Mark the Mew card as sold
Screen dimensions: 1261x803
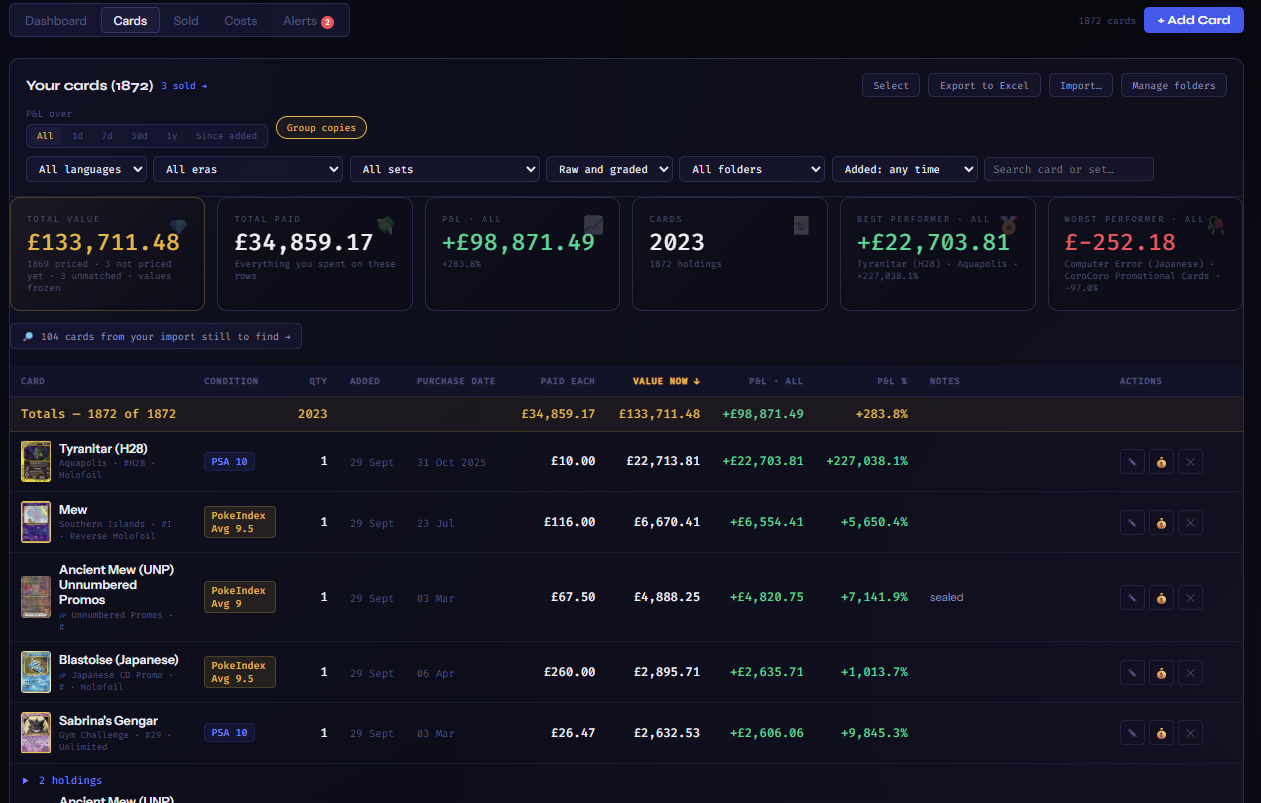click(x=1161, y=522)
